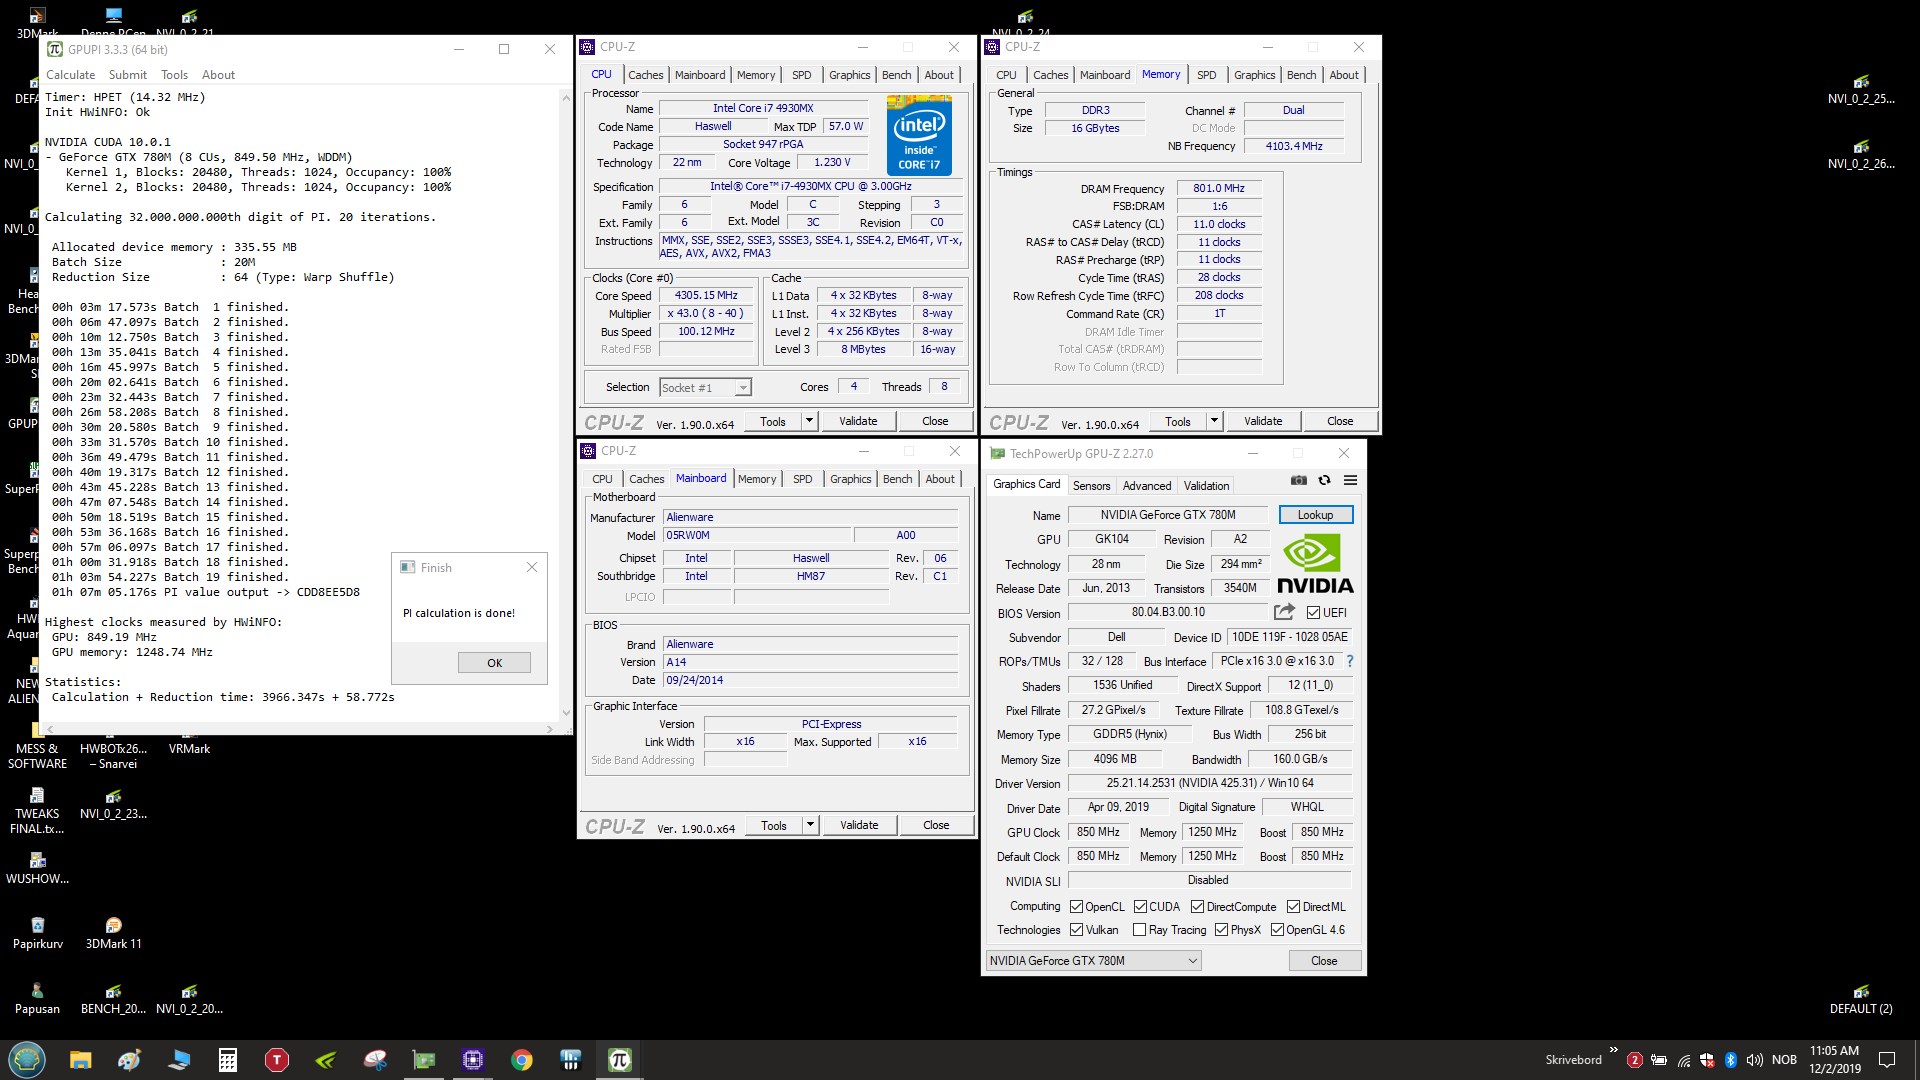The height and width of the screenshot is (1080, 1920).
Task: Open the Tools menu in GPUPI
Action: click(x=174, y=75)
